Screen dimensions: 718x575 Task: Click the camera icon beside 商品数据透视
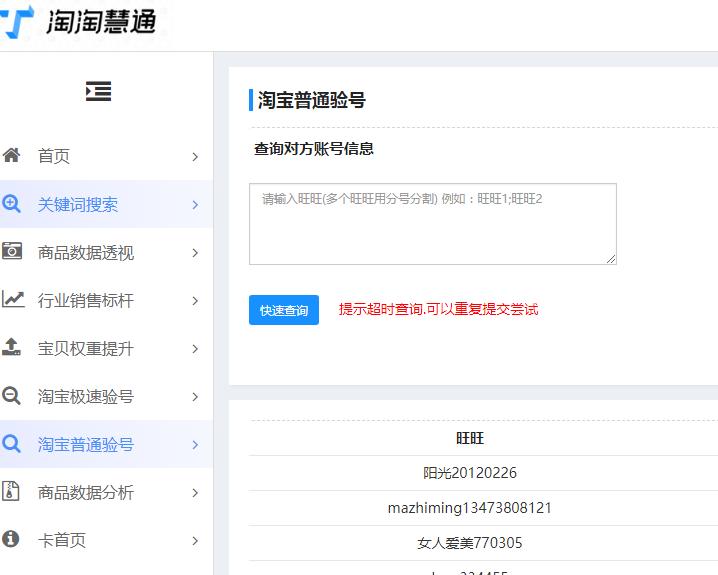click(11, 251)
